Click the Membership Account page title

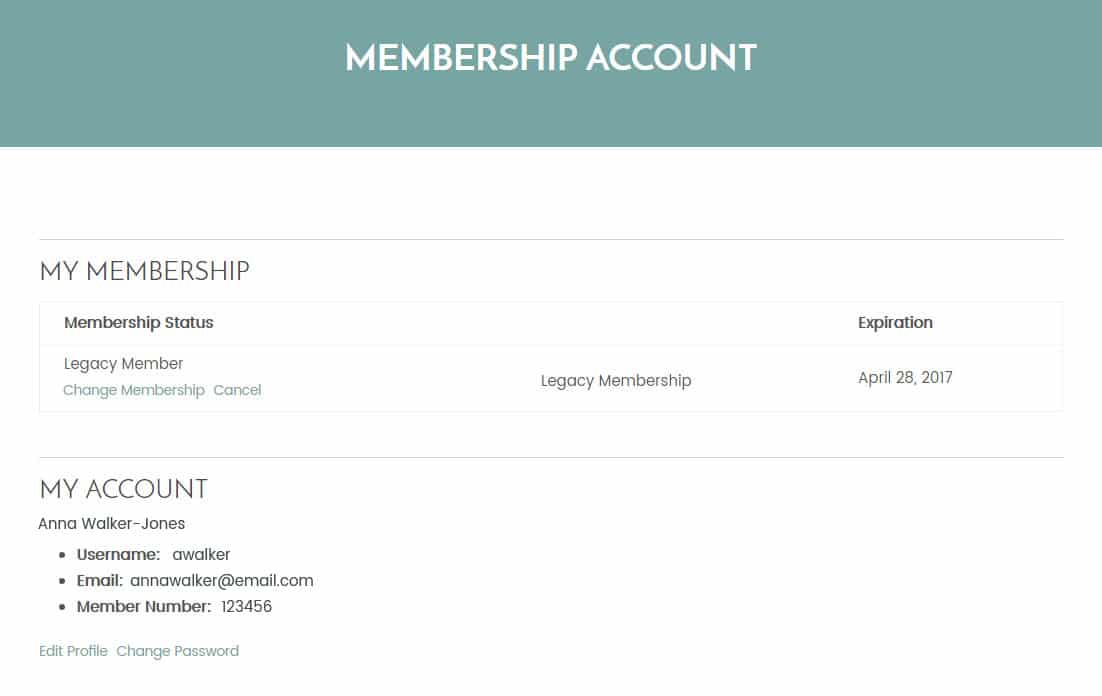click(550, 57)
